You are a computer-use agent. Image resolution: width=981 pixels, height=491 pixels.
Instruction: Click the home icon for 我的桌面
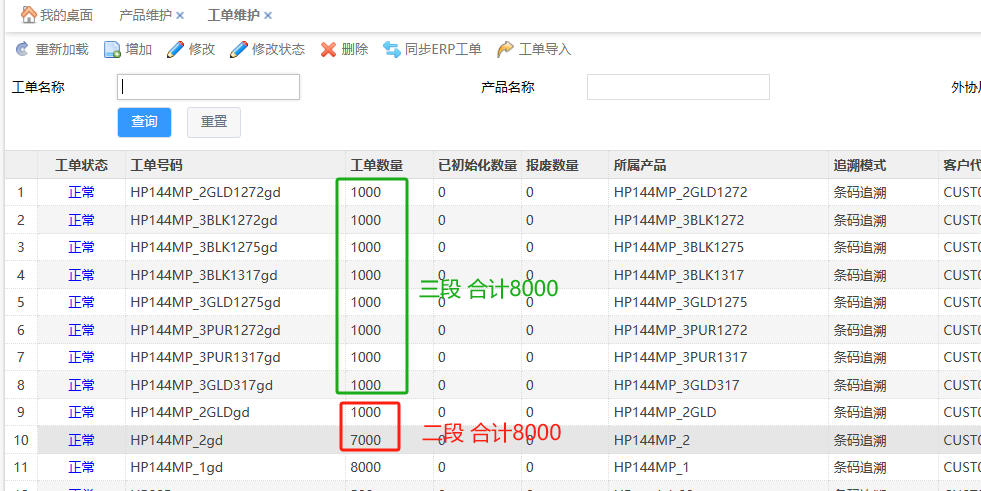(28, 15)
